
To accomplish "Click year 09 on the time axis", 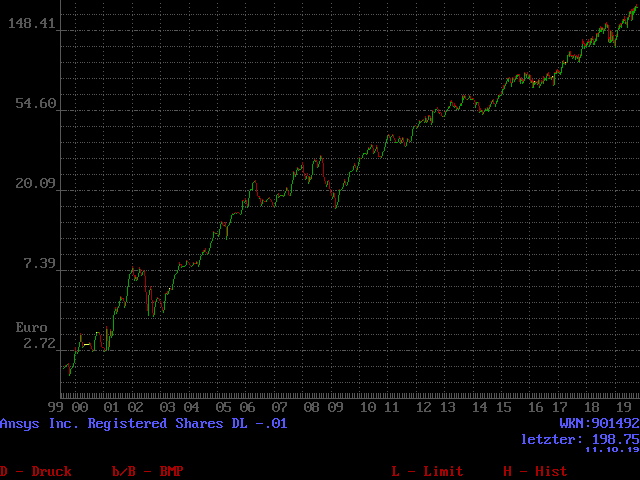I will pos(335,407).
